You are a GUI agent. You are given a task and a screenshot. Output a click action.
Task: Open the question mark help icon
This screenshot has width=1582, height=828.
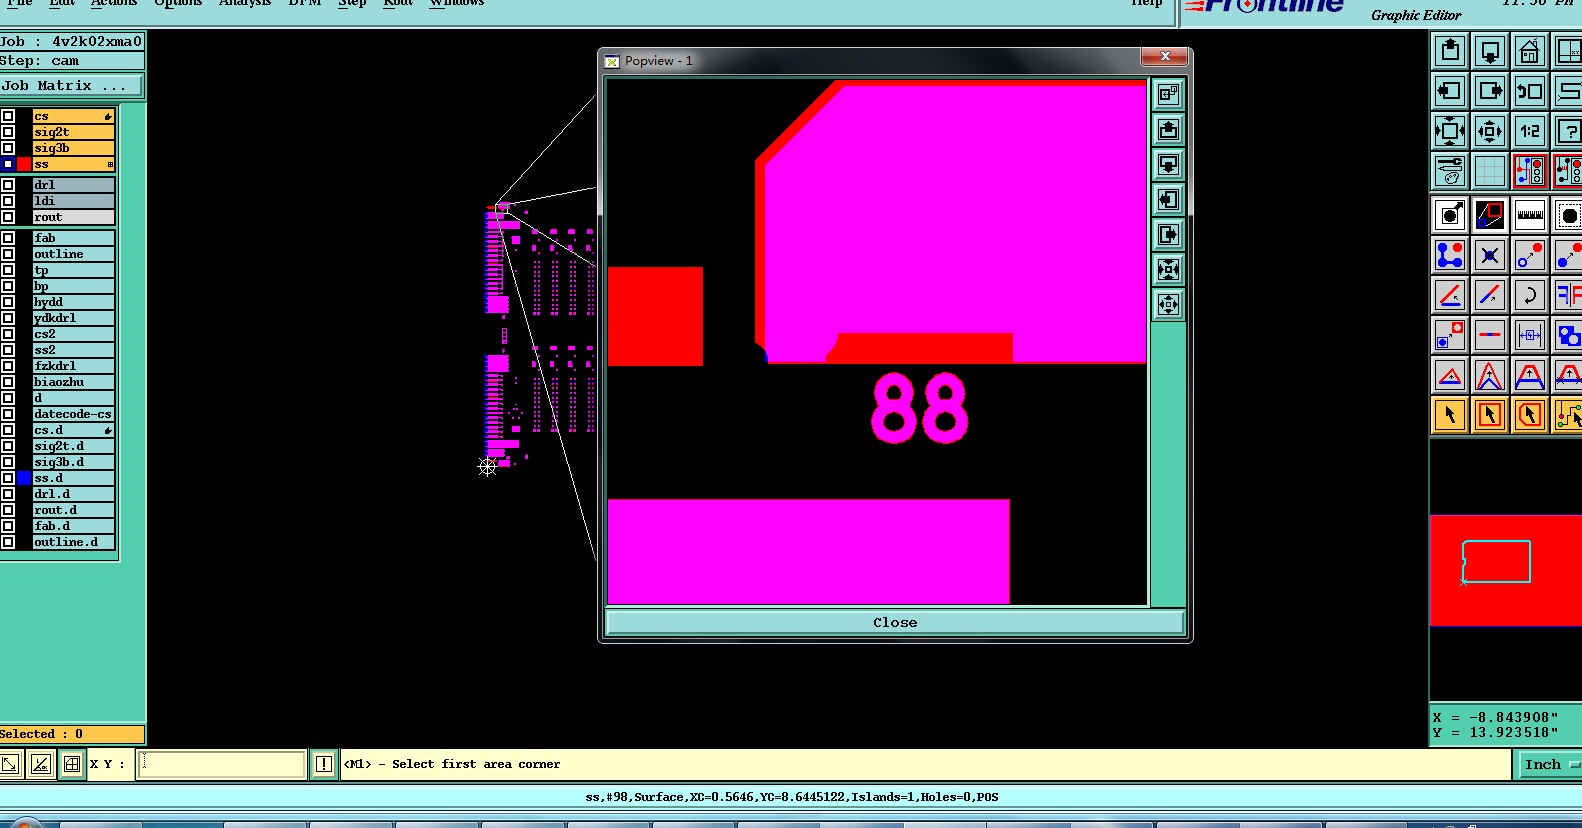pos(1568,131)
